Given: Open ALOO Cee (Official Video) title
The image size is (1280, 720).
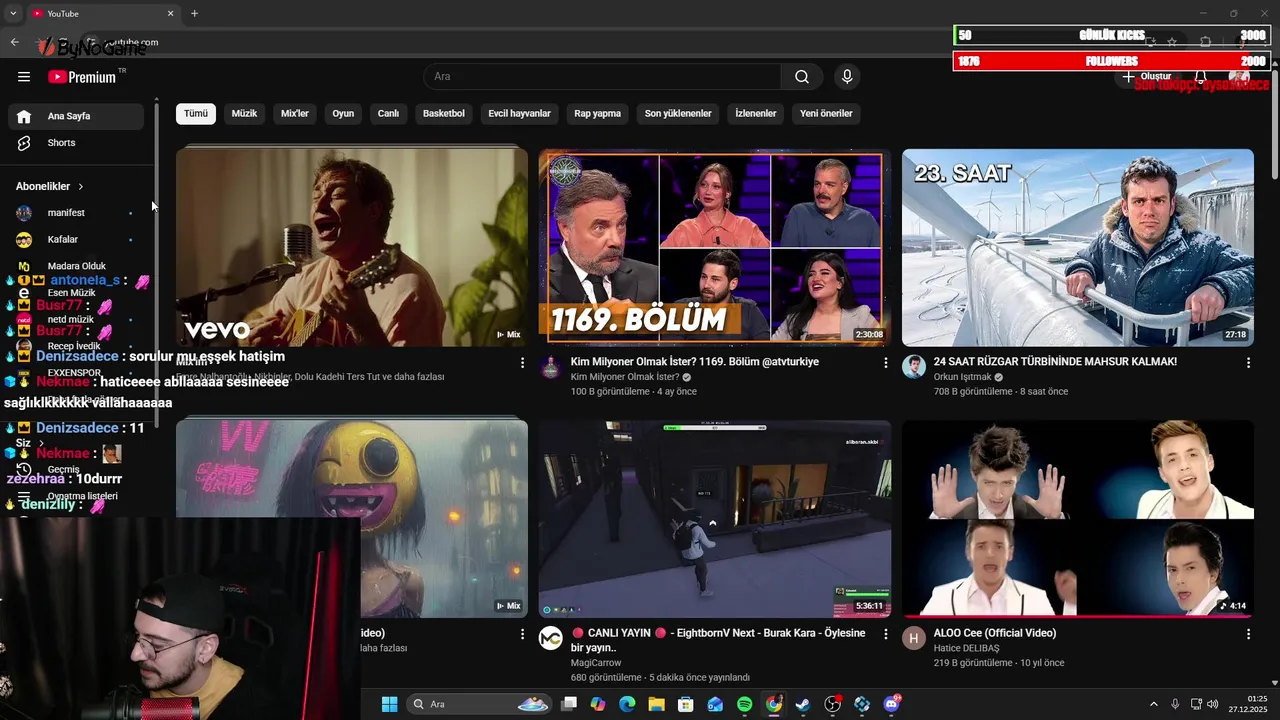Looking at the screenshot, I should point(995,633).
